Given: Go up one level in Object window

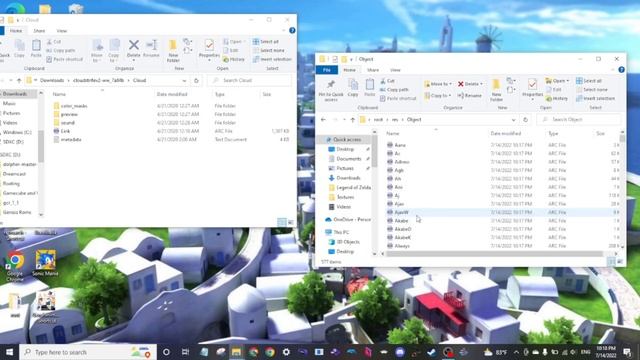Looking at the screenshot, I should pos(353,120).
